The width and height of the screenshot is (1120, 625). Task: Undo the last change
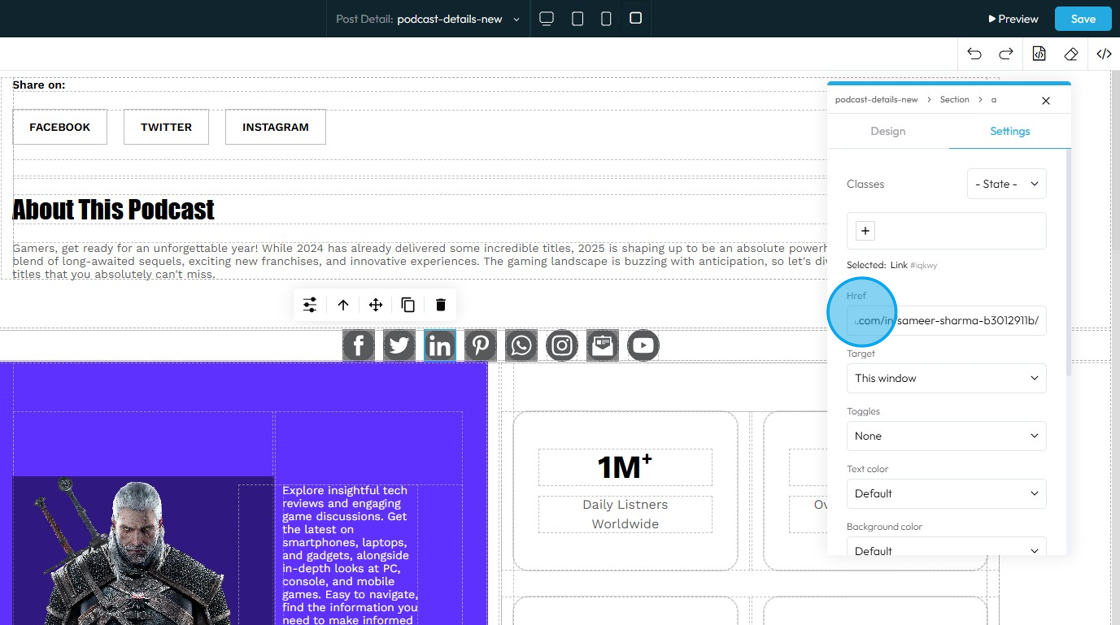click(974, 54)
